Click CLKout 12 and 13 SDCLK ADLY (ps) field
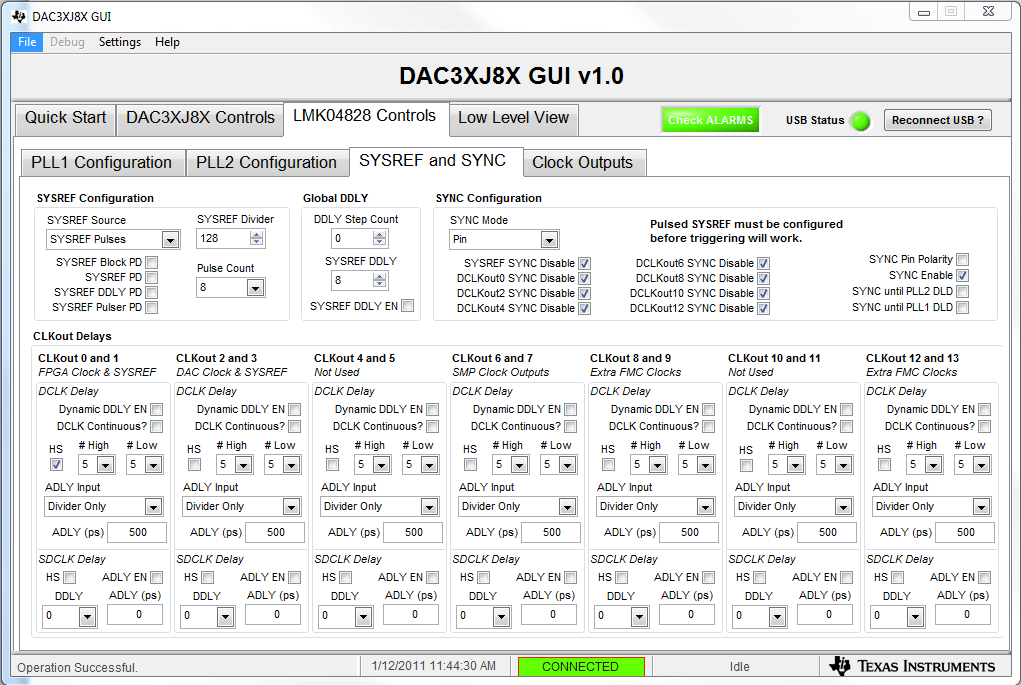The width and height of the screenshot is (1021, 685). [962, 614]
